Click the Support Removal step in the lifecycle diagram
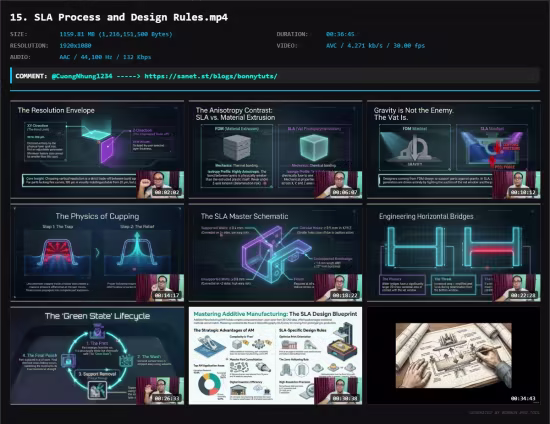This screenshot has height=424, width=550. 98,374
